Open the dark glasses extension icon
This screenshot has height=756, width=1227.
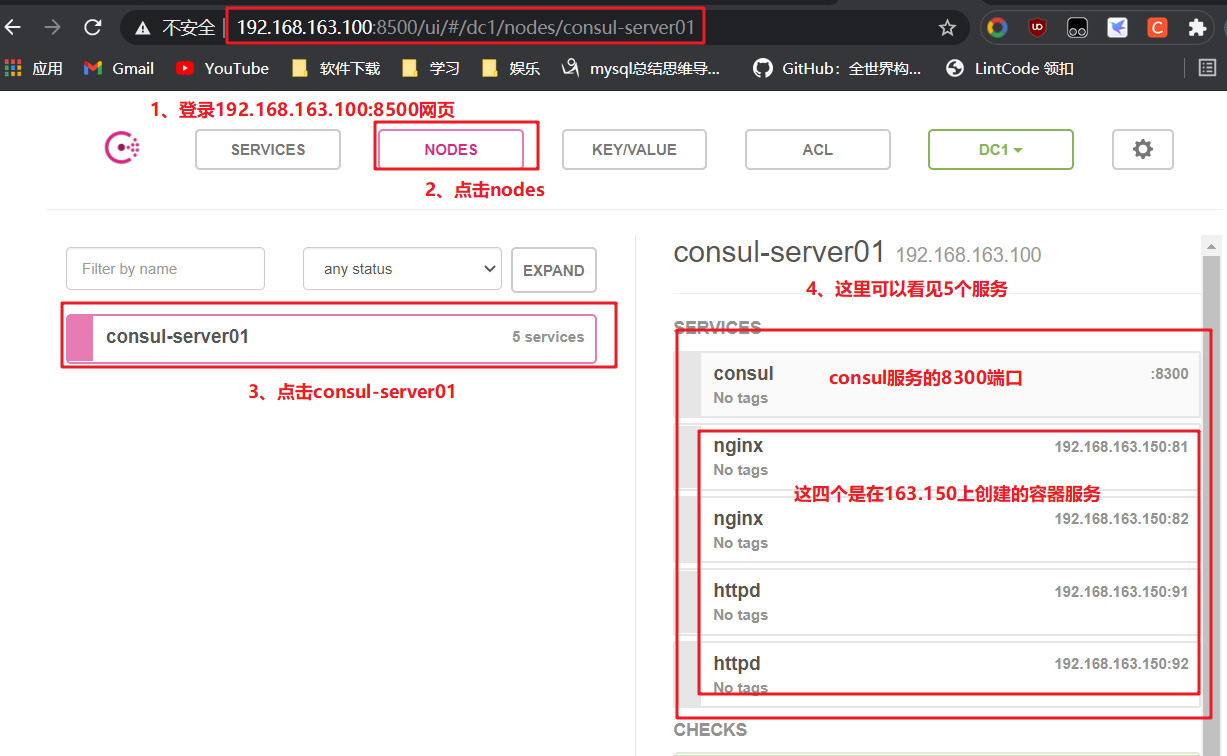(x=1077, y=28)
